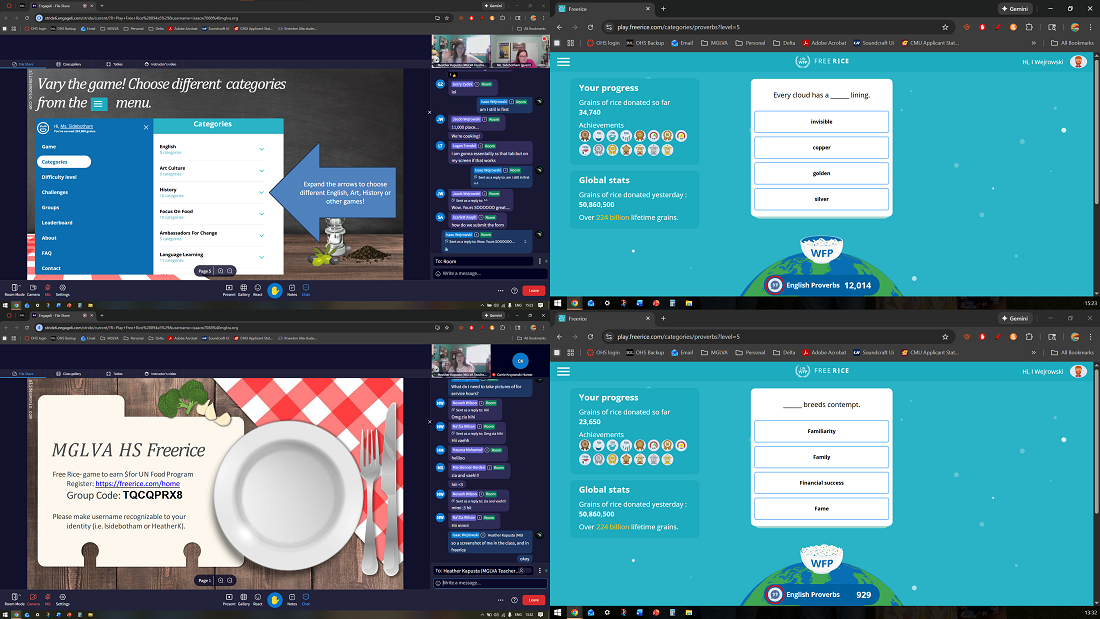Open Instructor's video tab above Vary-the-game slide
The width and height of the screenshot is (1100, 619).
(161, 64)
